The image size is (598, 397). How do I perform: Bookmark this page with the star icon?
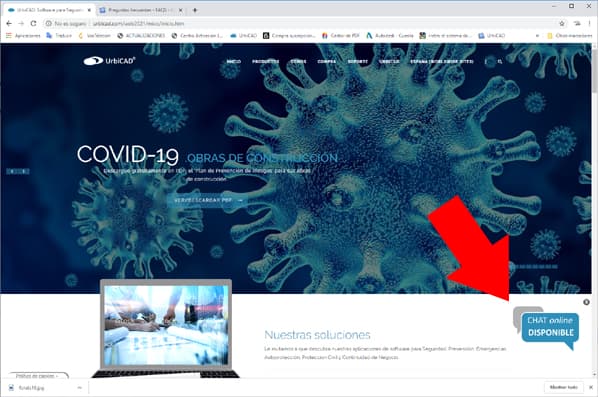pos(562,24)
